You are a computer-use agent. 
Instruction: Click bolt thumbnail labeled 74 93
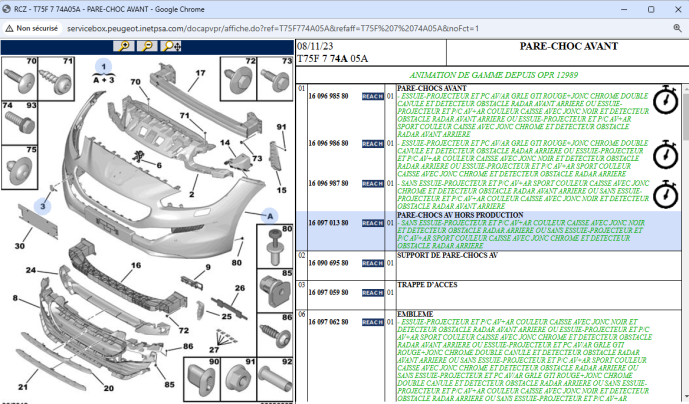point(19,123)
